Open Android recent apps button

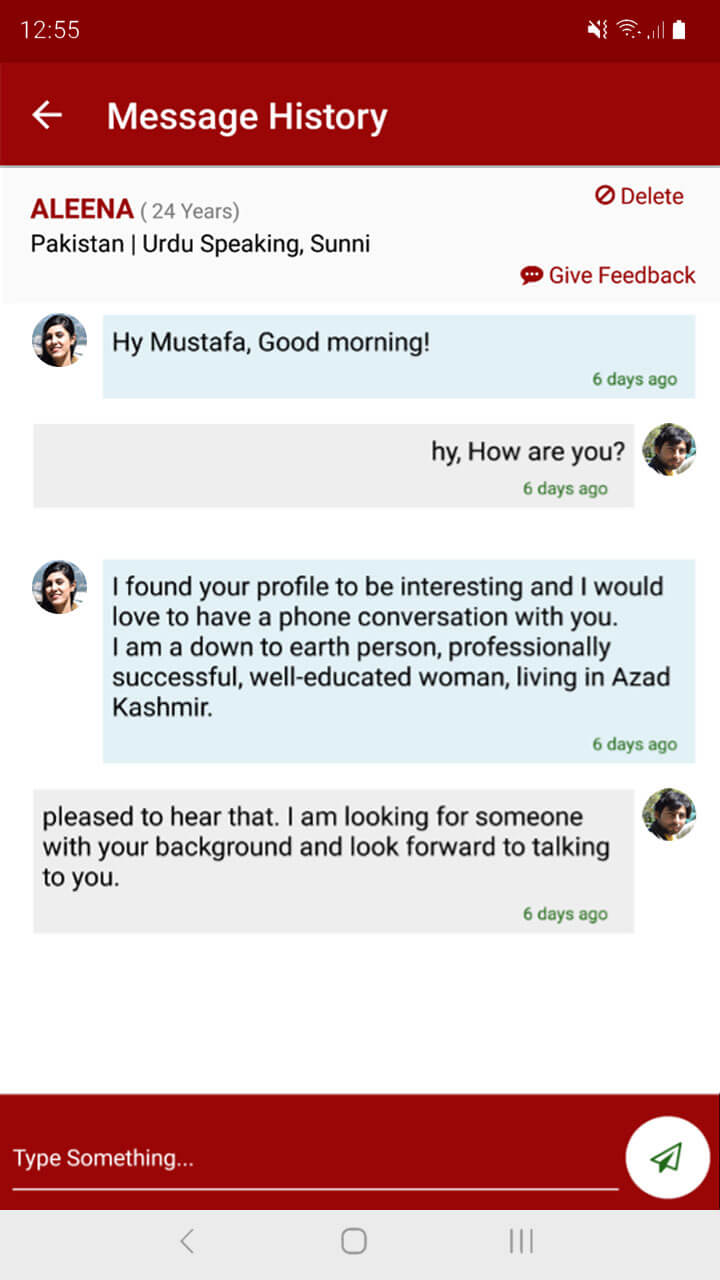pyautogui.click(x=521, y=1241)
